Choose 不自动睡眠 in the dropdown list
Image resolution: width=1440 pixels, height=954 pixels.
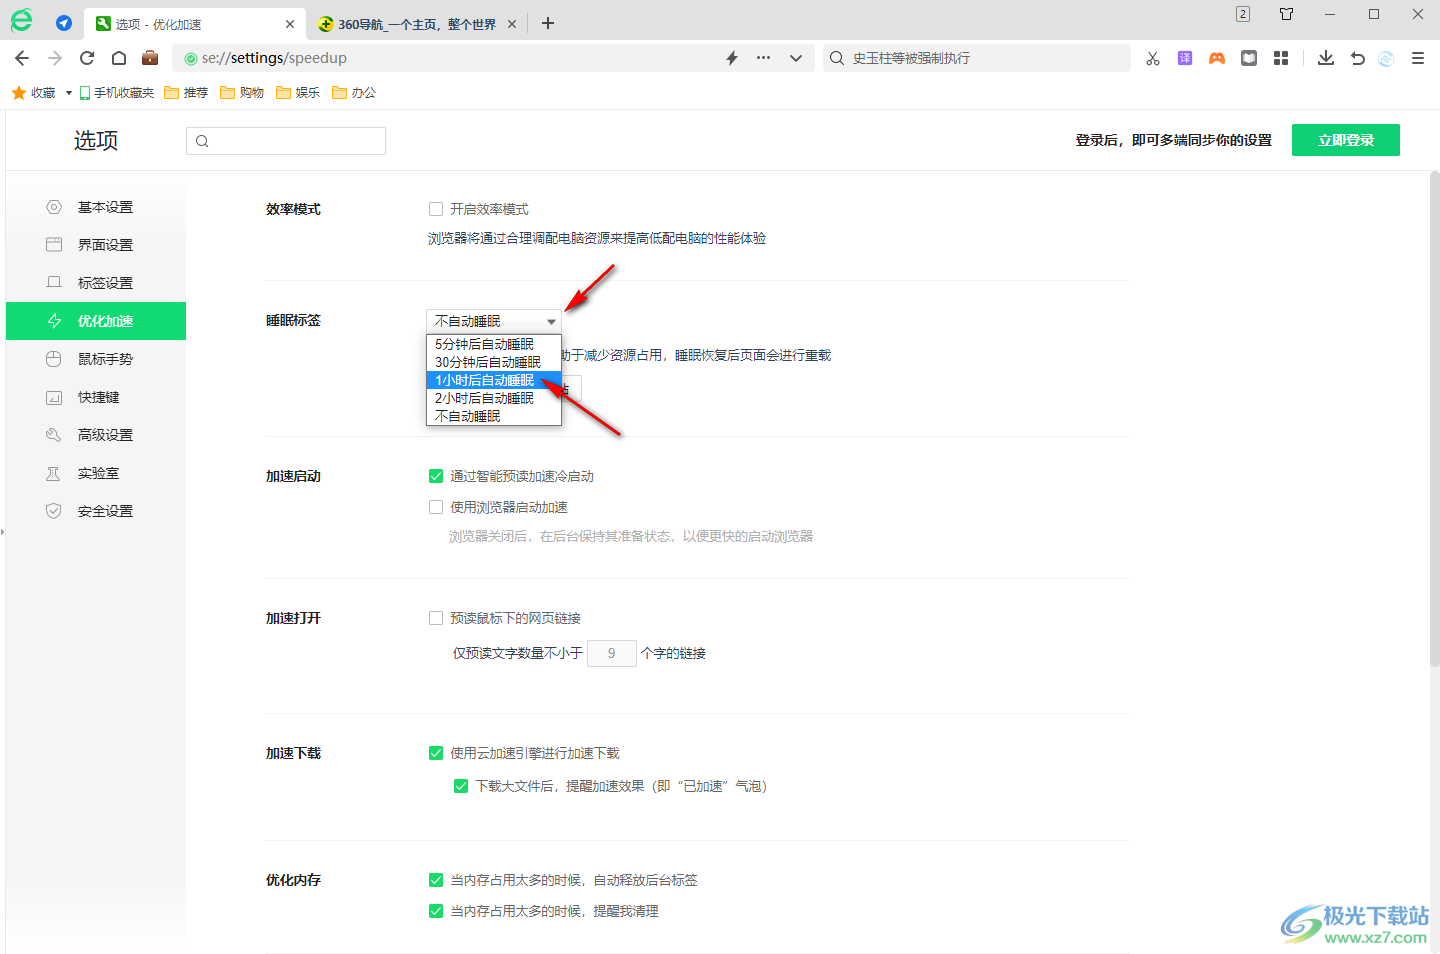click(494, 416)
